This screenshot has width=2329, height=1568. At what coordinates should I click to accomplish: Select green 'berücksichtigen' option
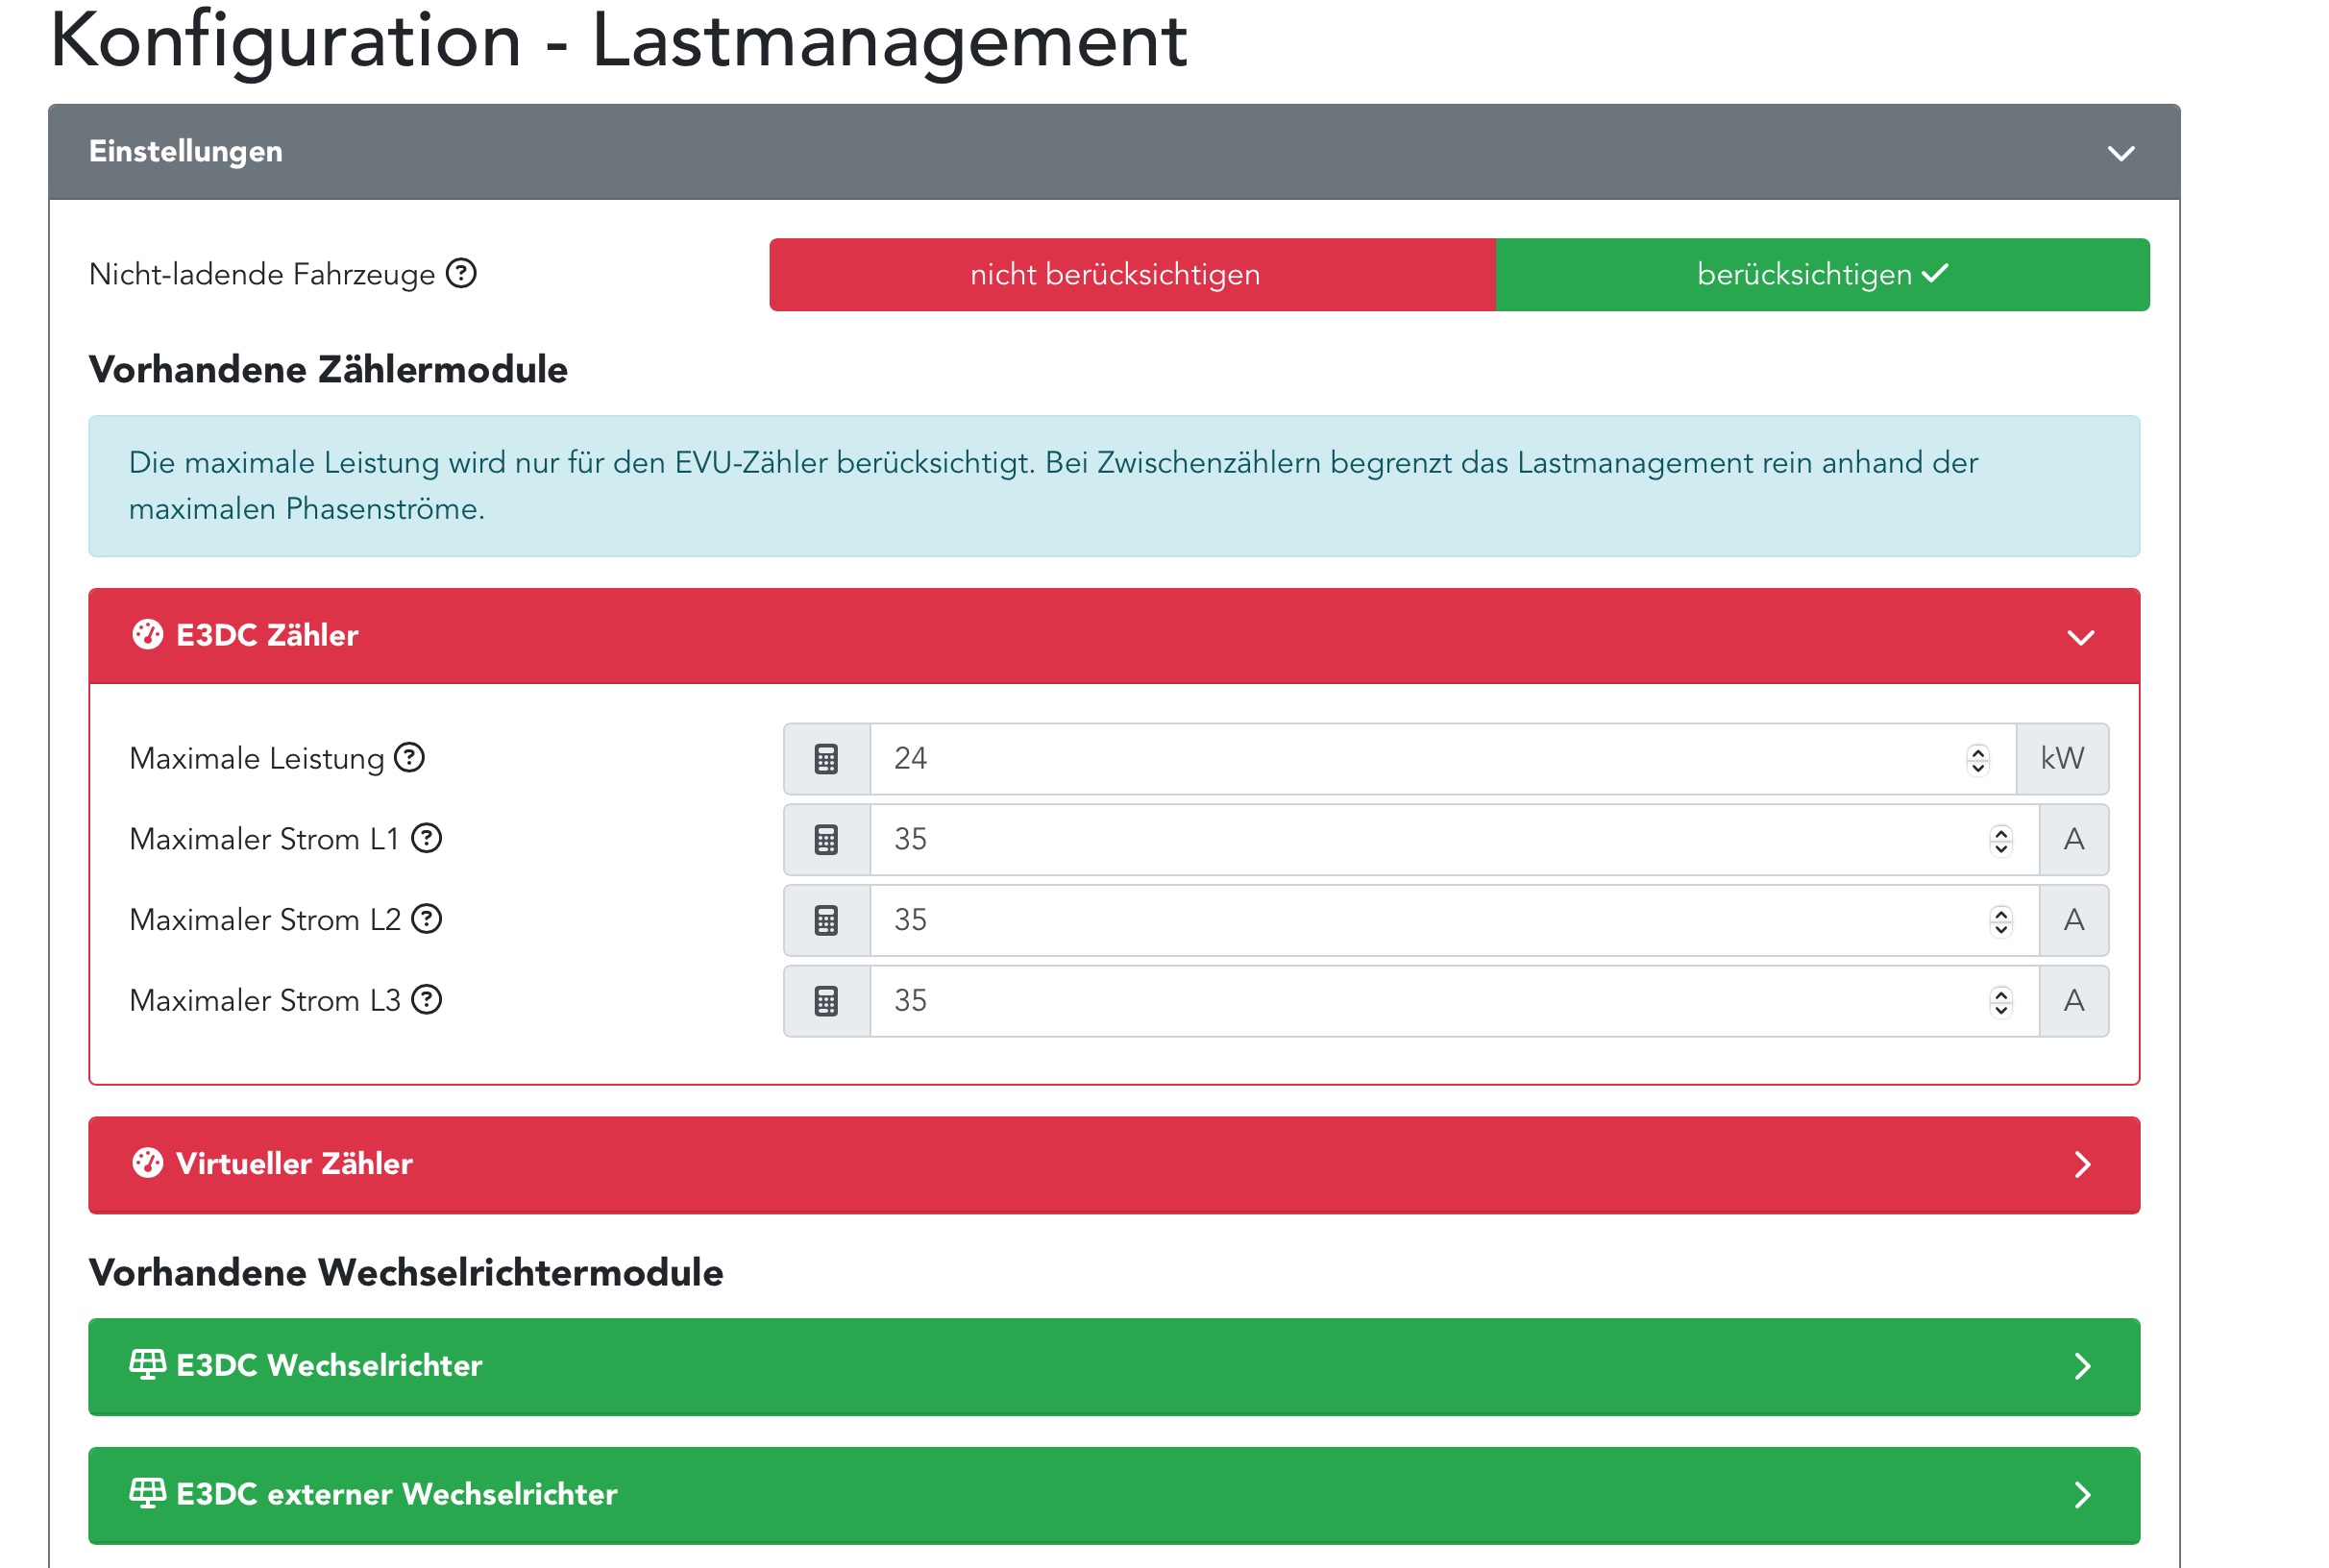[x=1821, y=274]
